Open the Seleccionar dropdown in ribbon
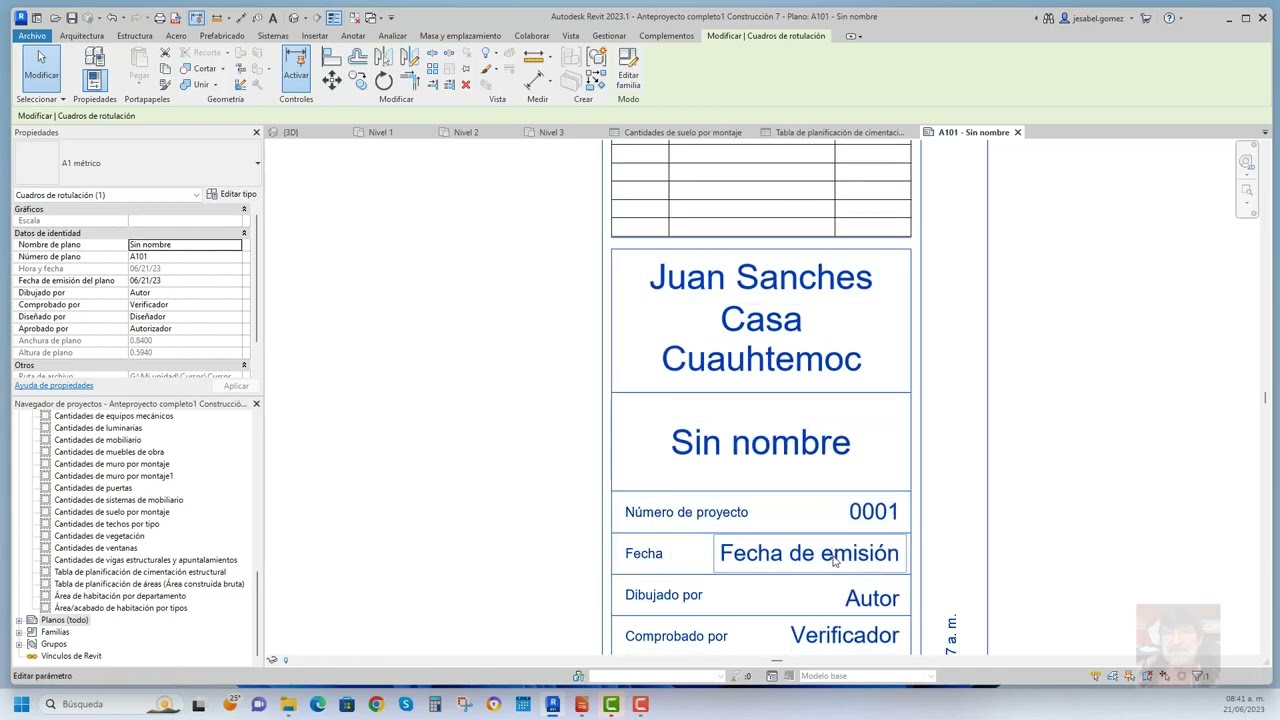 coord(41,99)
